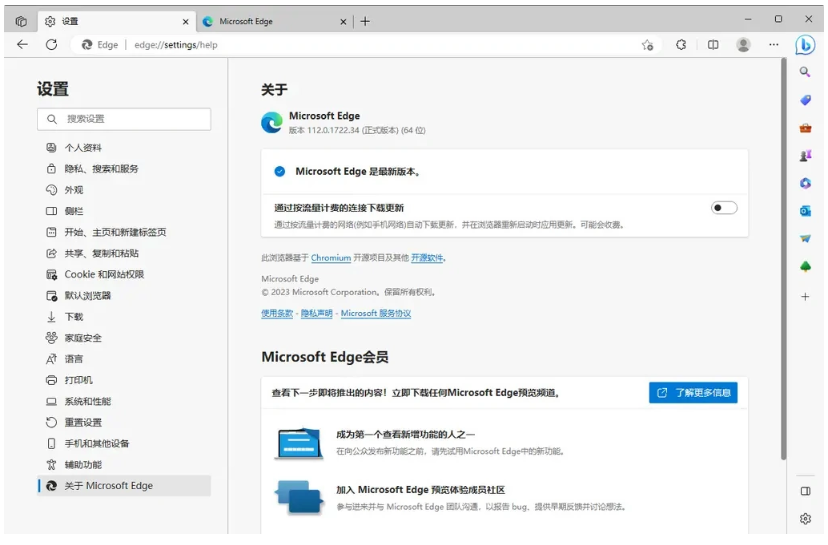Click the 了解更多信息 button

693,393
